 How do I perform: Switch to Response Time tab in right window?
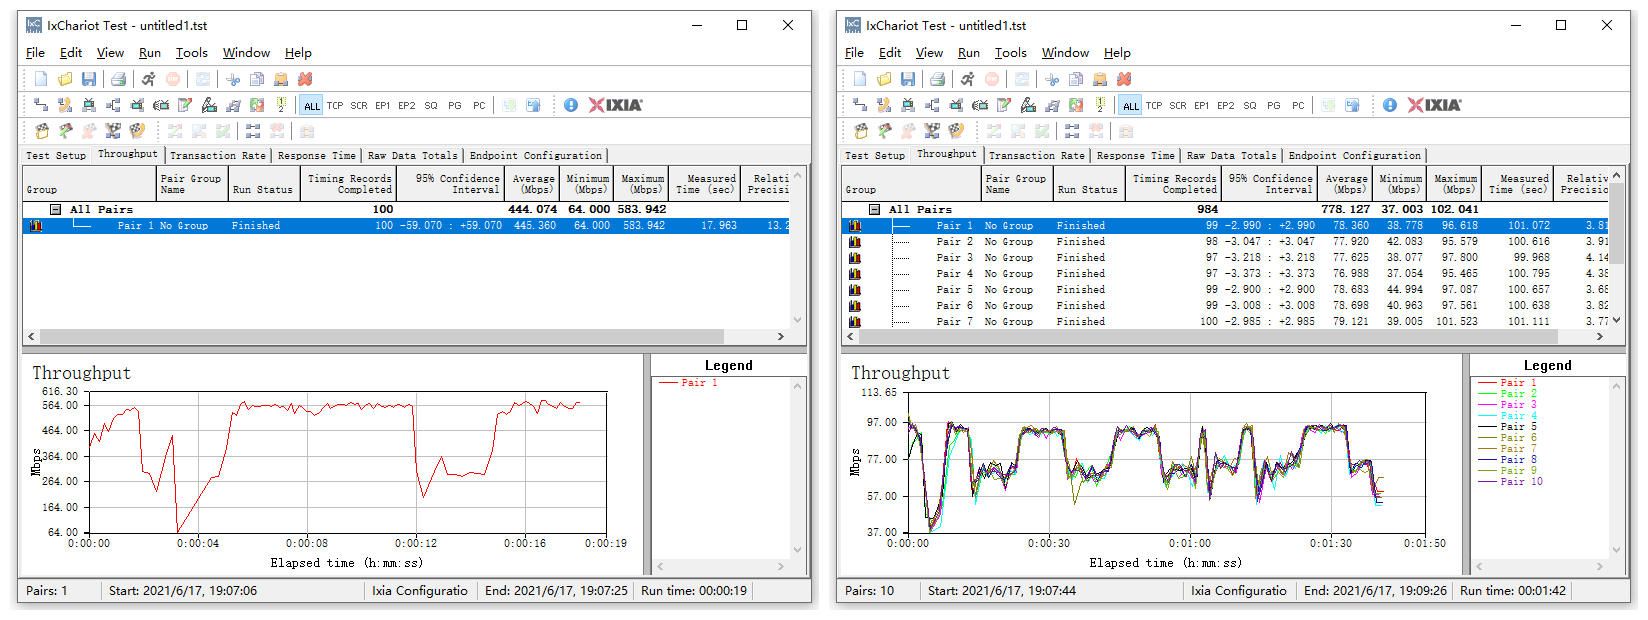[x=1135, y=156]
